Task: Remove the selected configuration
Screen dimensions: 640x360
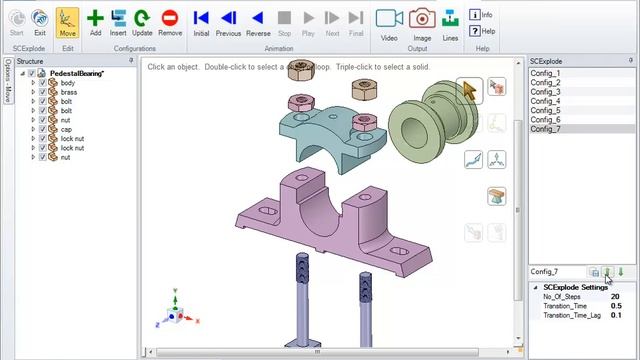Action: (x=170, y=24)
